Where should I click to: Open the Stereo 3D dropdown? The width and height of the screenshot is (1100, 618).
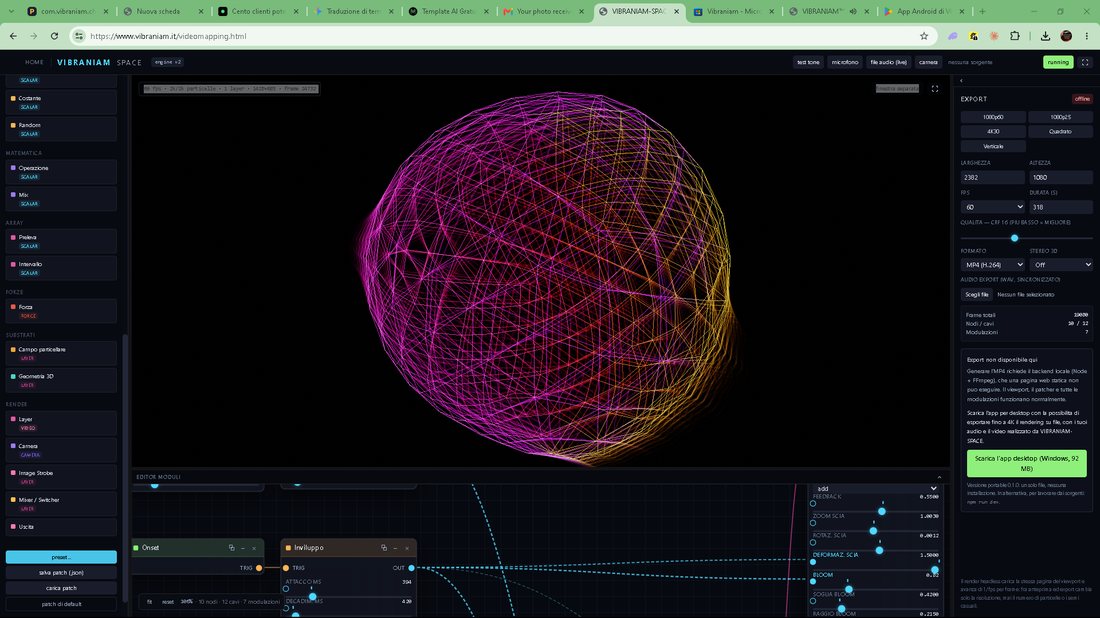click(1061, 264)
